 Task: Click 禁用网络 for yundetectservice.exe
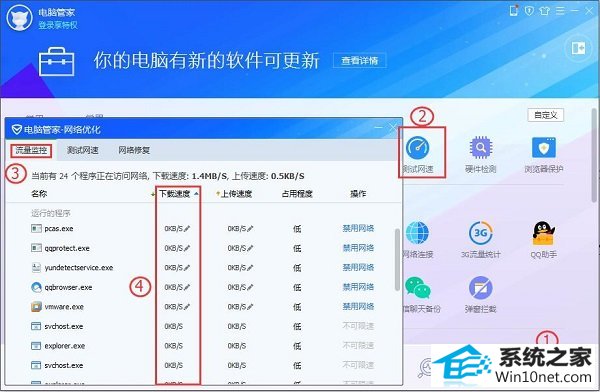[358, 268]
